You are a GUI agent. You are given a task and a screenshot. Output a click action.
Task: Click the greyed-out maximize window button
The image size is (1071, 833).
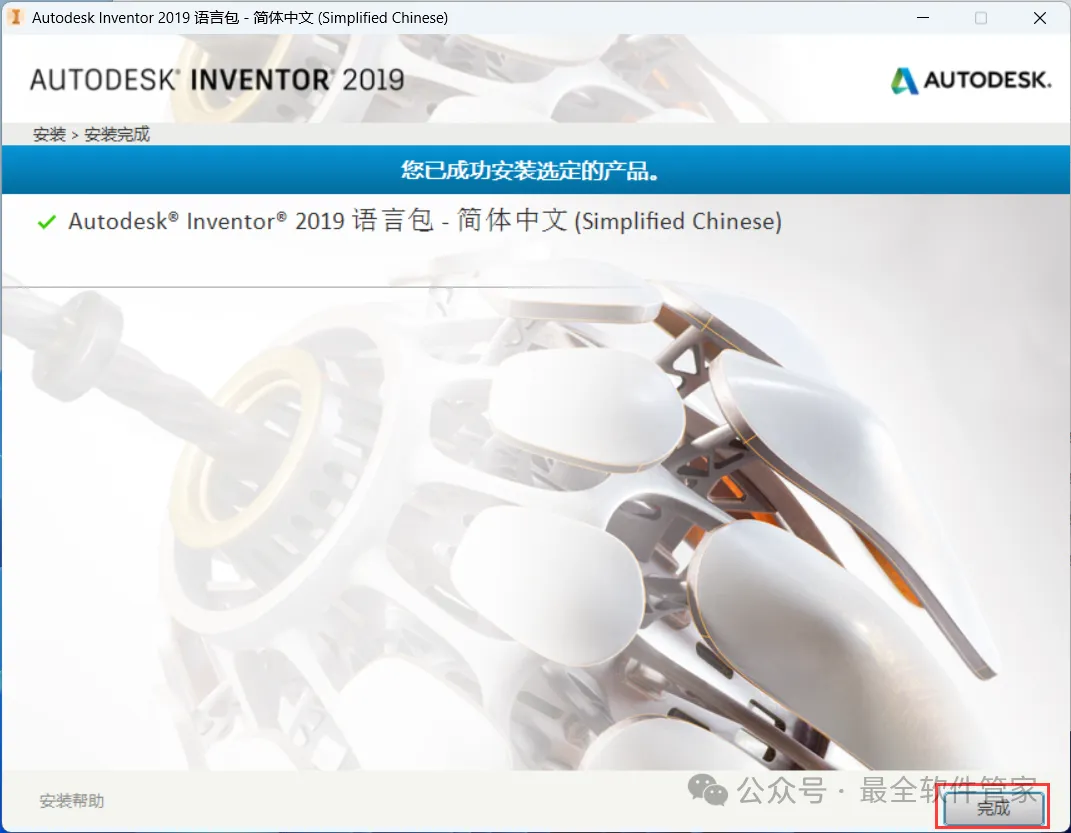pos(981,17)
